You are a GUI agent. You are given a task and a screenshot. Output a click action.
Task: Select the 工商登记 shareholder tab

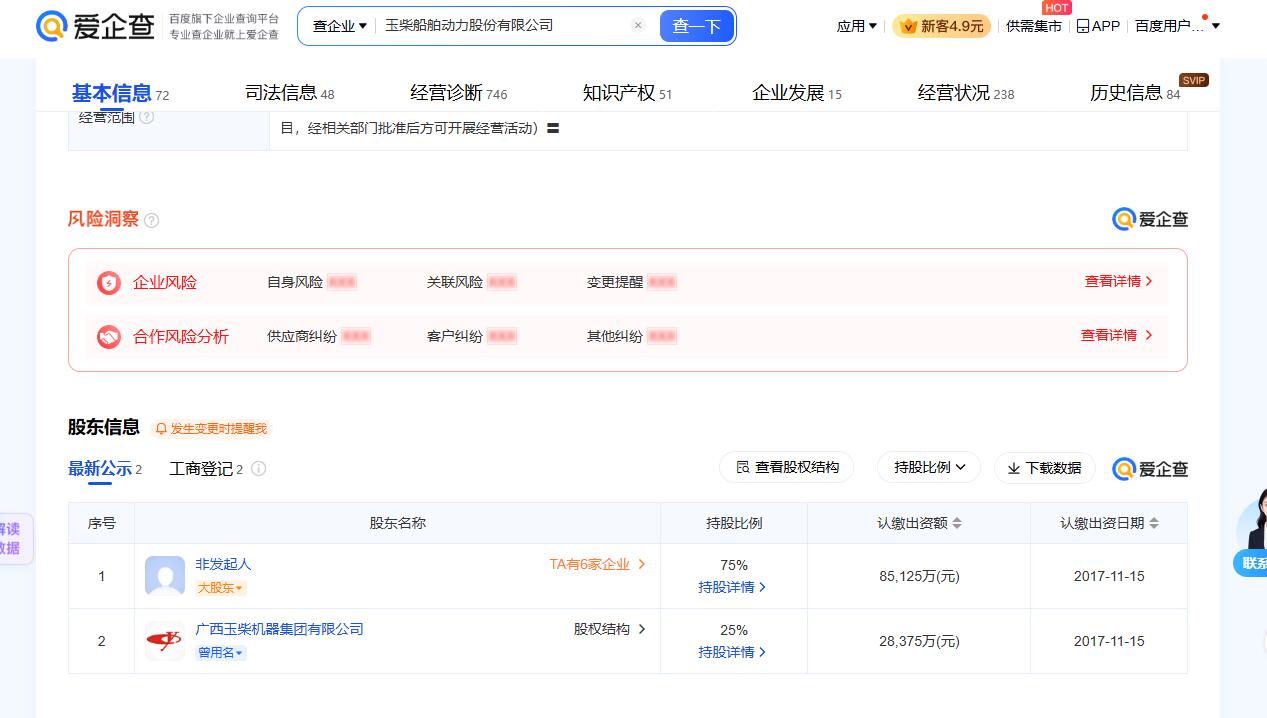(206, 469)
